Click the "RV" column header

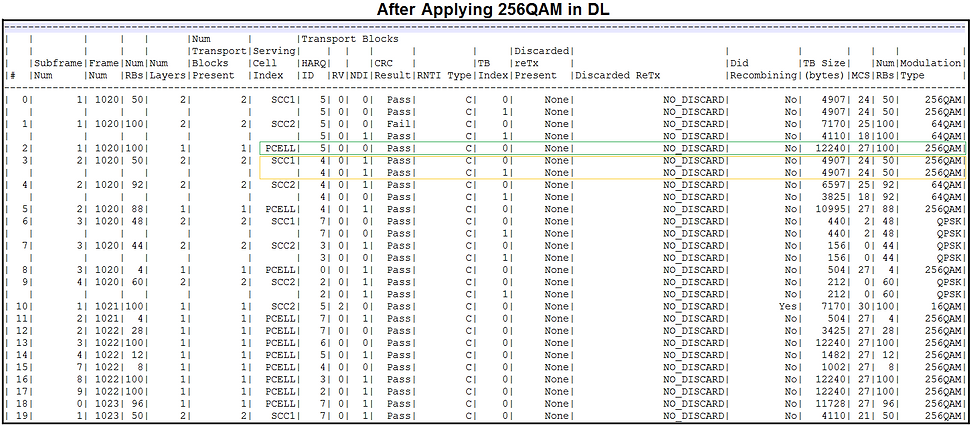click(338, 76)
